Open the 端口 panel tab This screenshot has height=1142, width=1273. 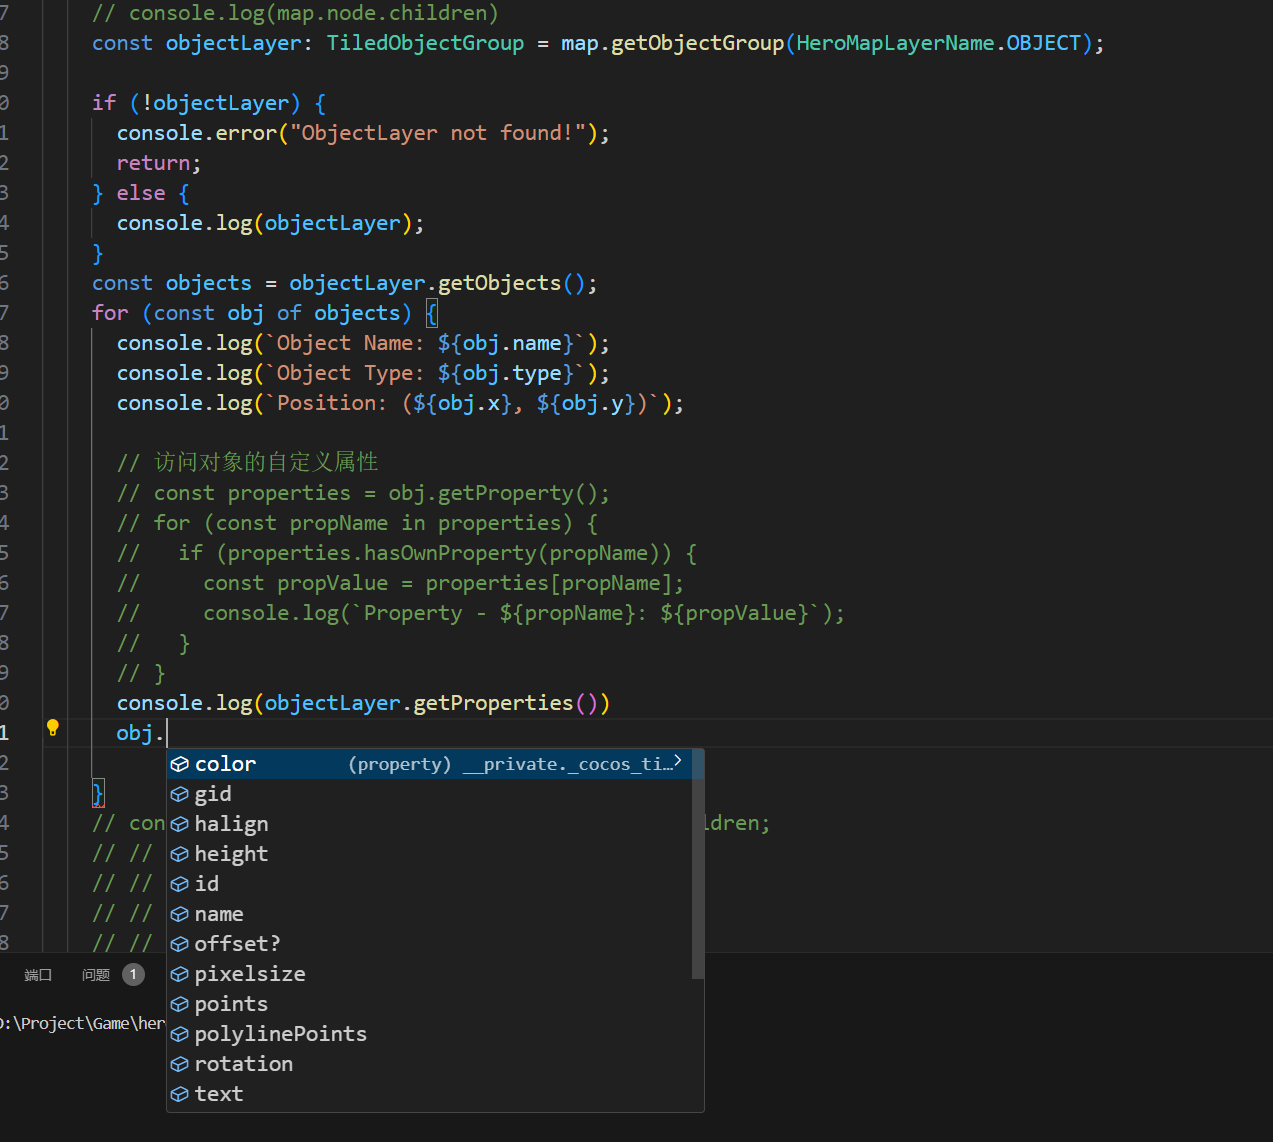coord(38,975)
